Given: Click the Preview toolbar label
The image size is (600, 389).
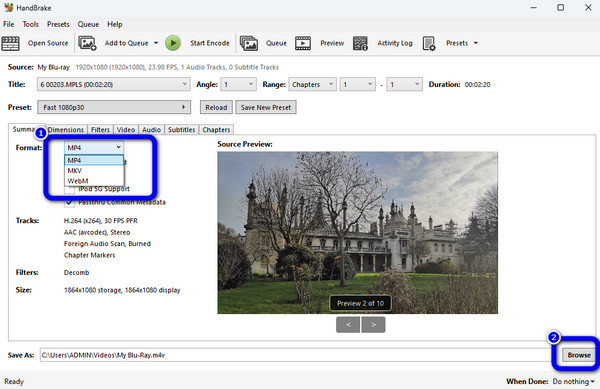Looking at the screenshot, I should tap(332, 43).
